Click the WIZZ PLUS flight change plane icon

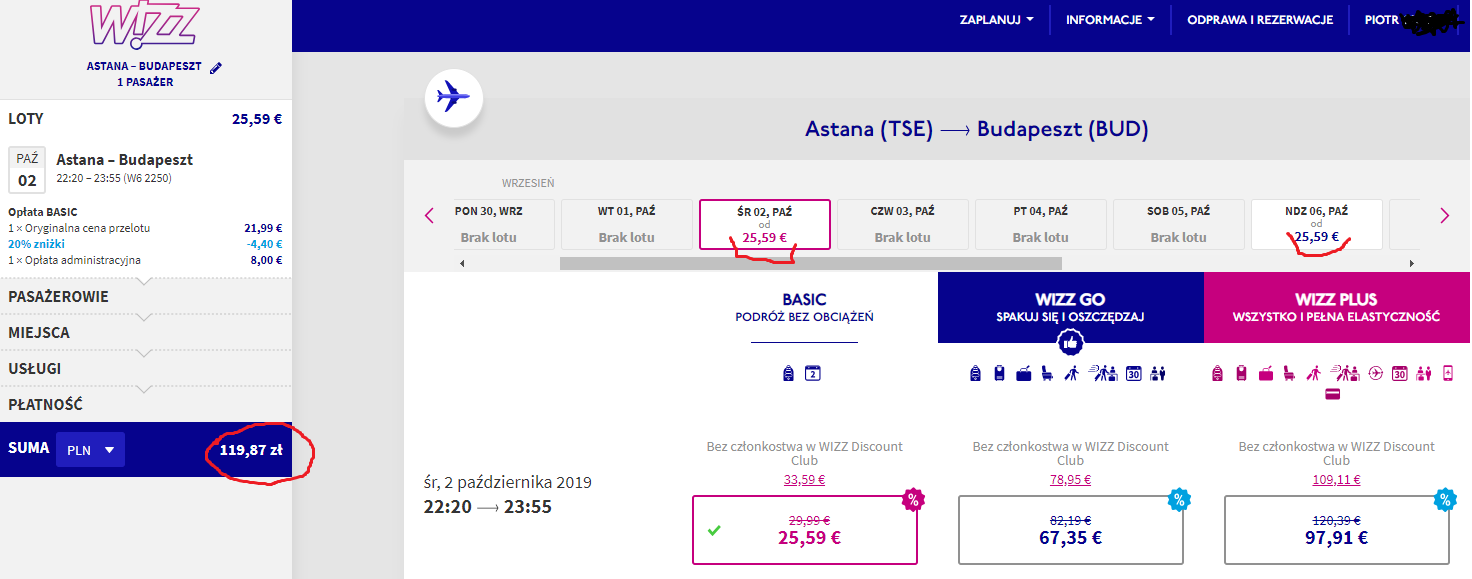(x=1375, y=373)
